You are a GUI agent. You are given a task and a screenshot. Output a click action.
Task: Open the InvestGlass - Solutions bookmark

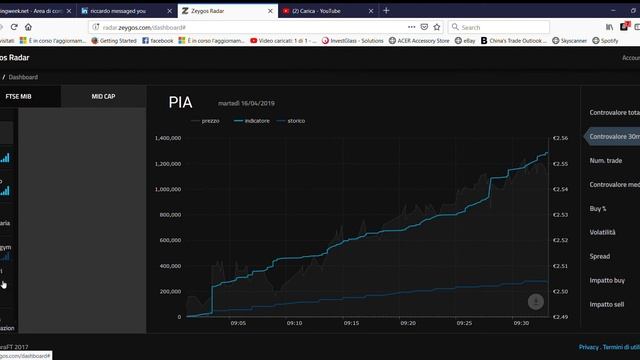353,40
